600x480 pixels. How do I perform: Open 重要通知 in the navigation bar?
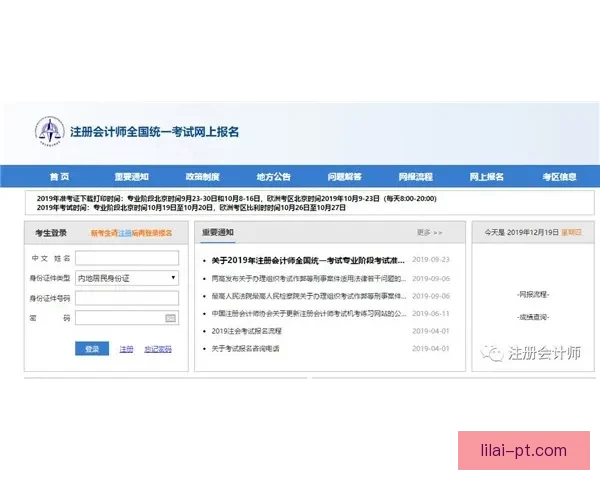click(131, 176)
